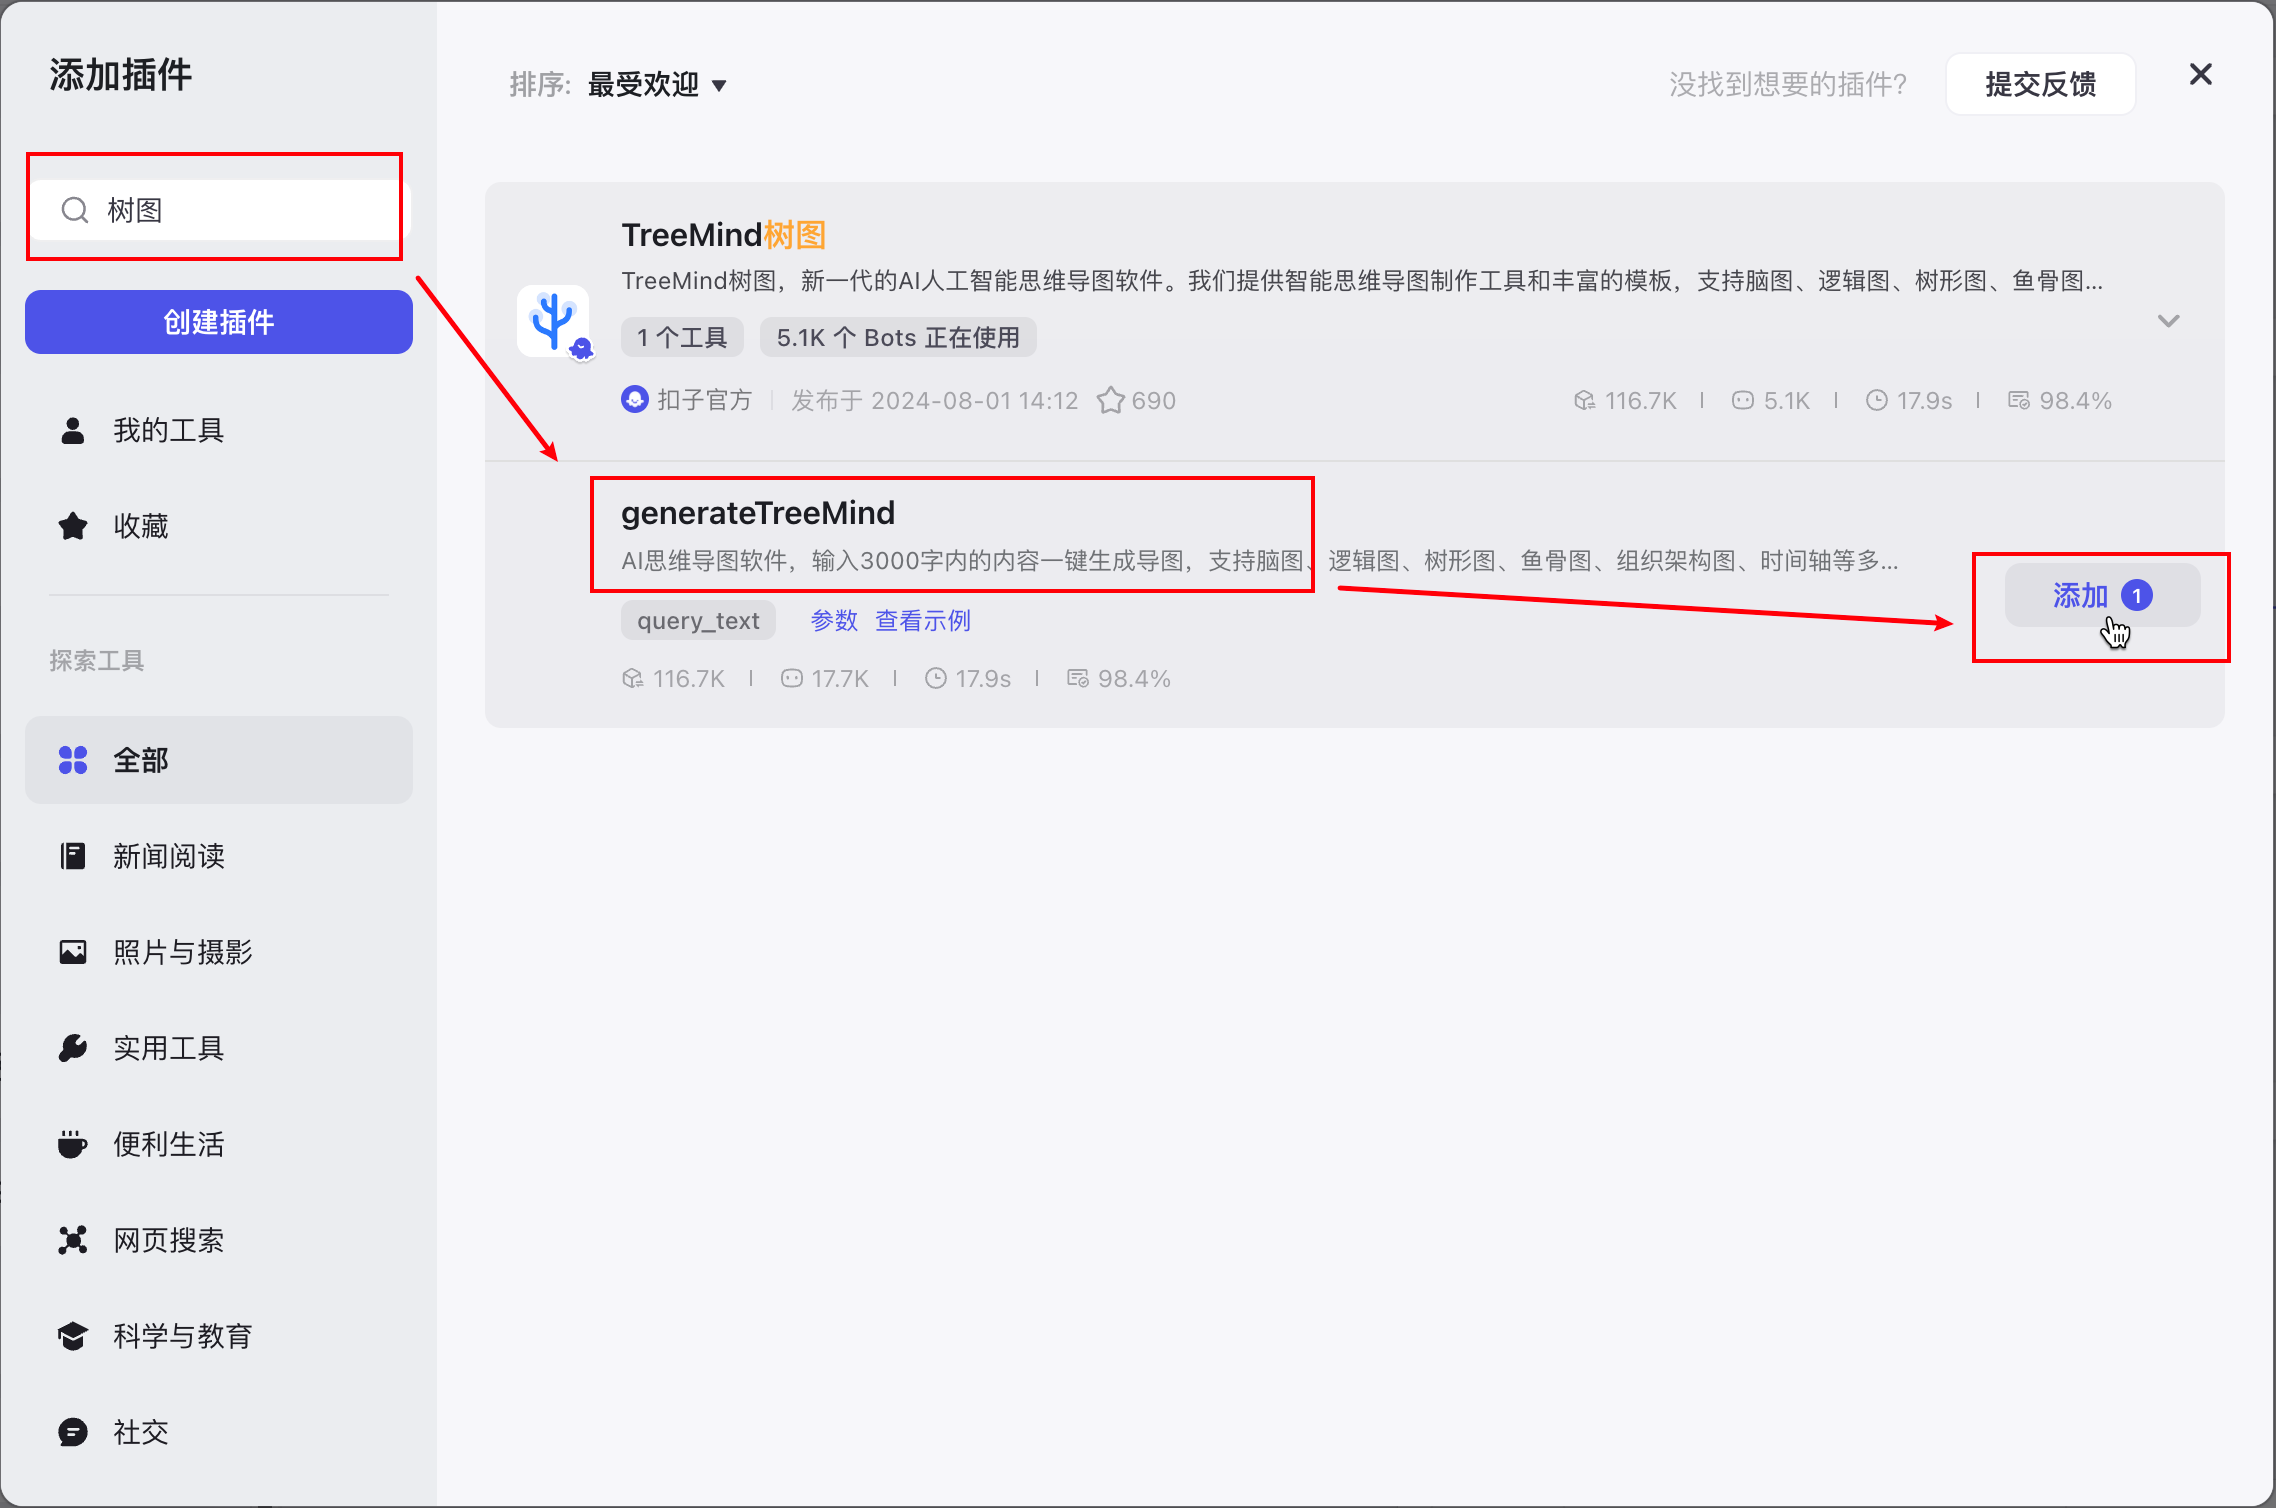Select the 照片与摄影 photo category icon

pyautogui.click(x=73, y=952)
